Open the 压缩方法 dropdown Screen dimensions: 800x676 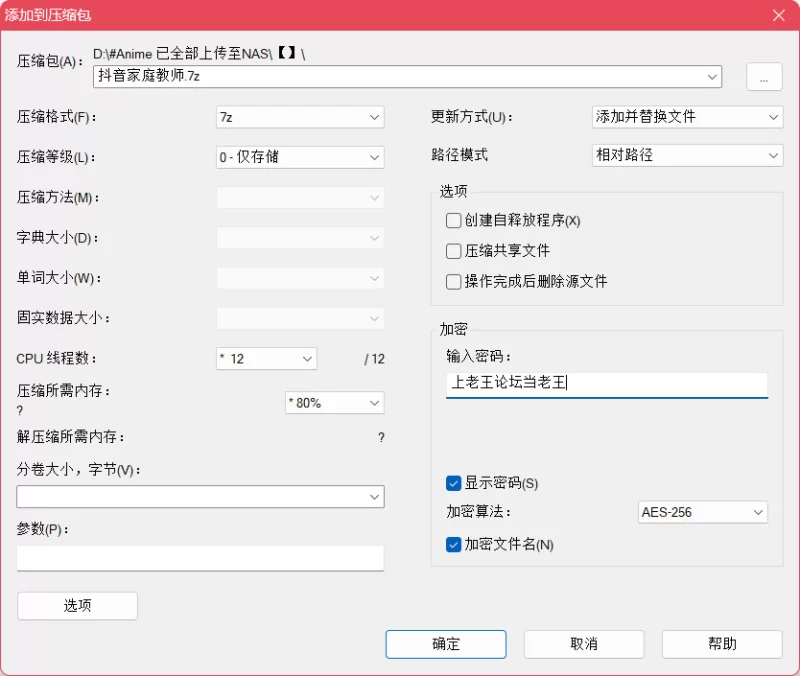pos(300,197)
